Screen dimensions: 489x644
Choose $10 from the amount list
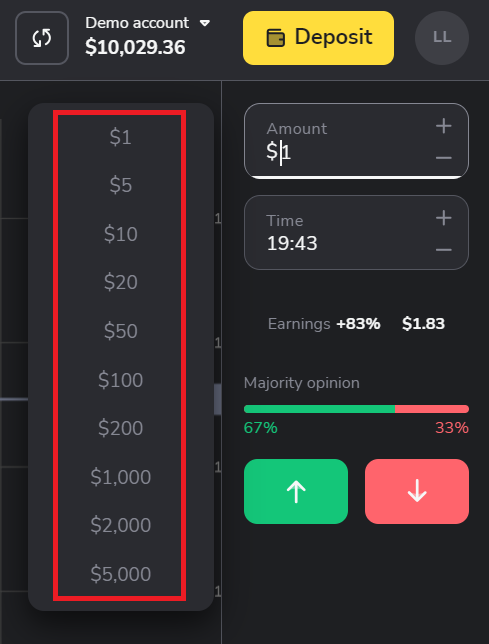tap(120, 234)
